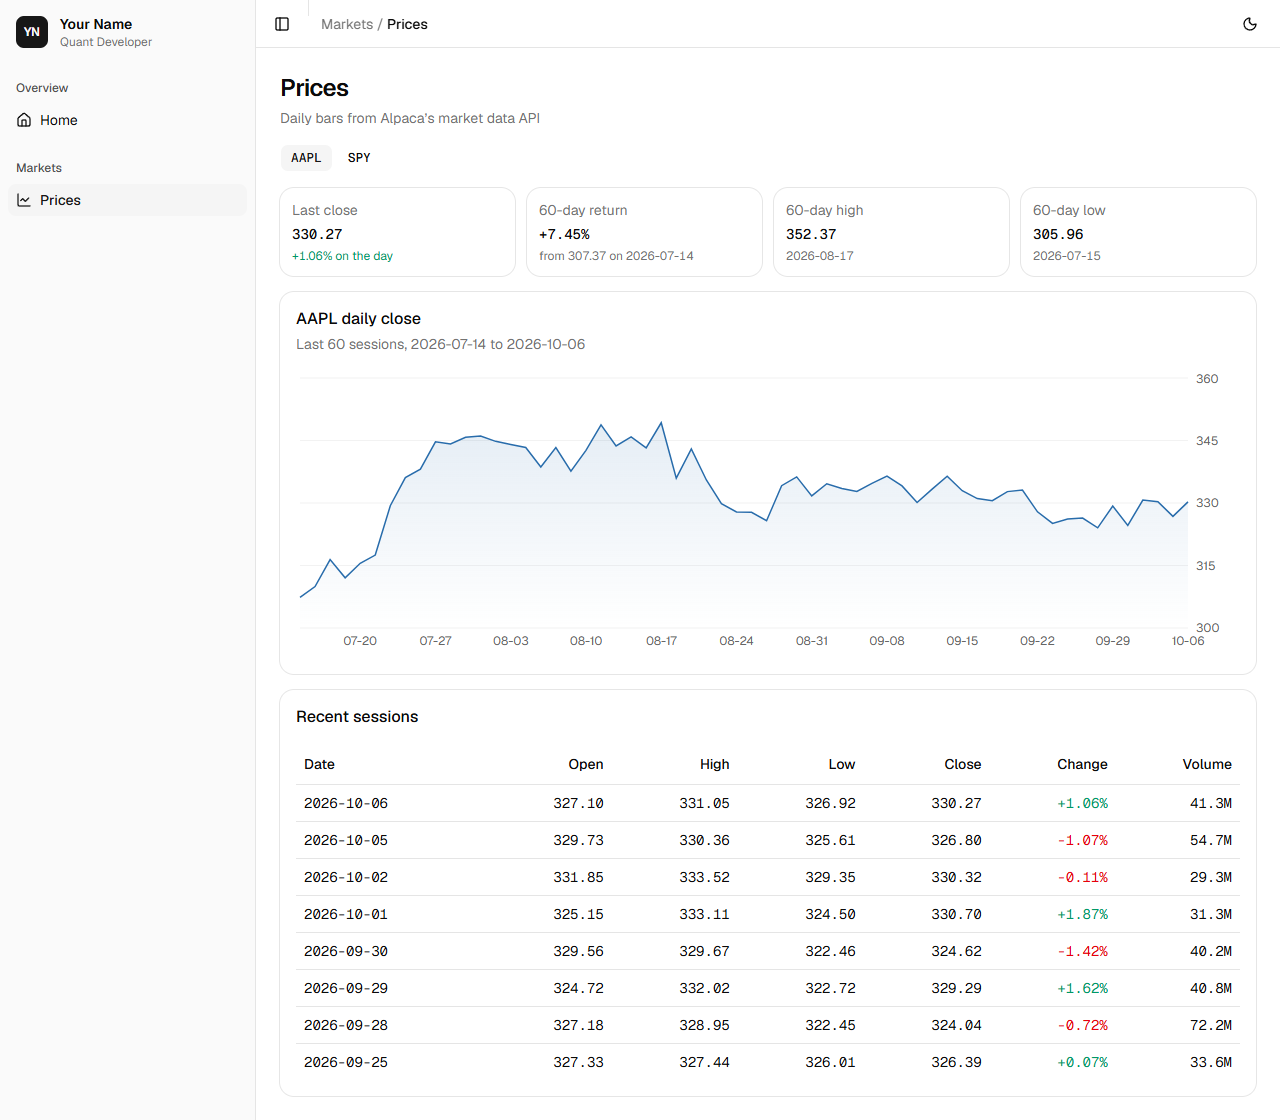Image resolution: width=1280 pixels, height=1120 pixels.
Task: Click the Volume column header
Action: click(x=1207, y=764)
